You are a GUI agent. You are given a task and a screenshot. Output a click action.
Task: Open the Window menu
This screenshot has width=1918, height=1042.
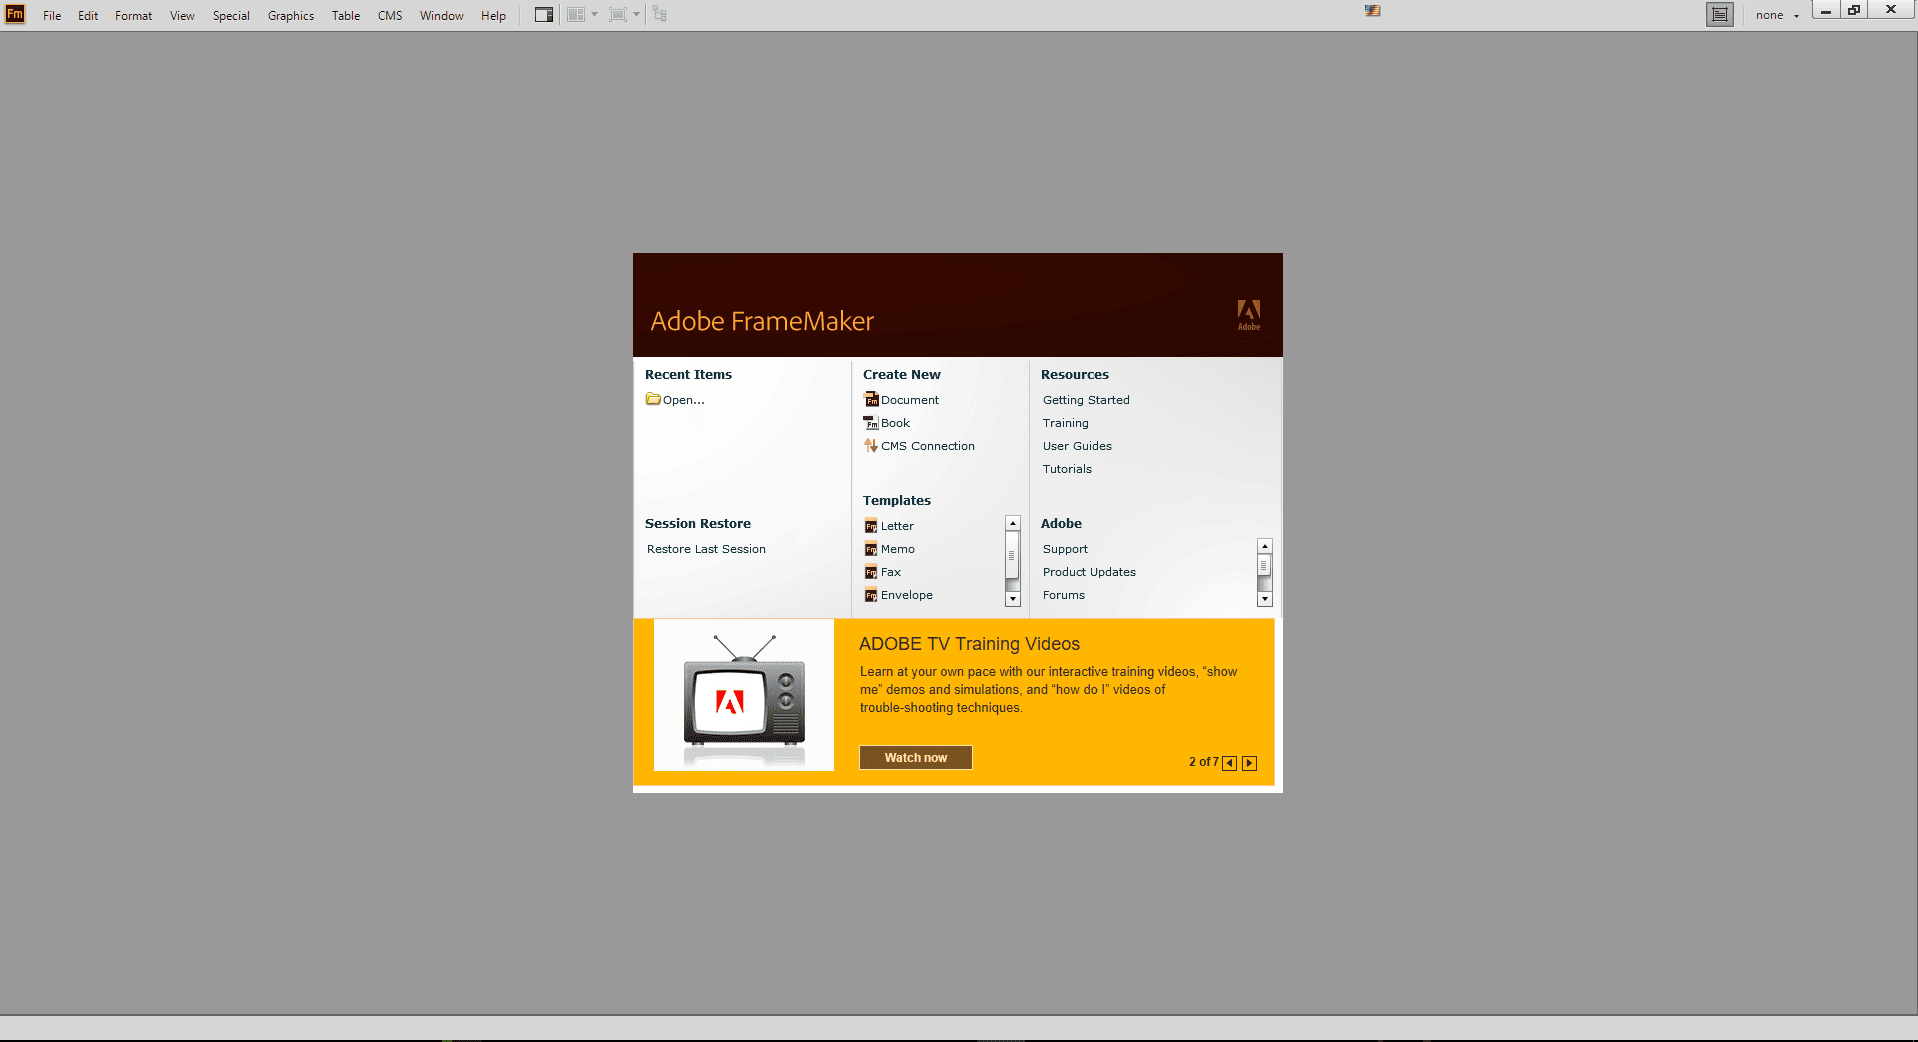tap(442, 15)
